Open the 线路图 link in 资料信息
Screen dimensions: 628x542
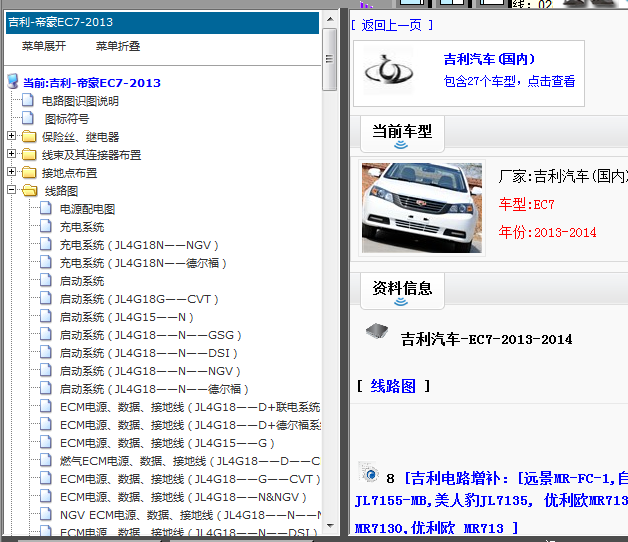coord(393,386)
